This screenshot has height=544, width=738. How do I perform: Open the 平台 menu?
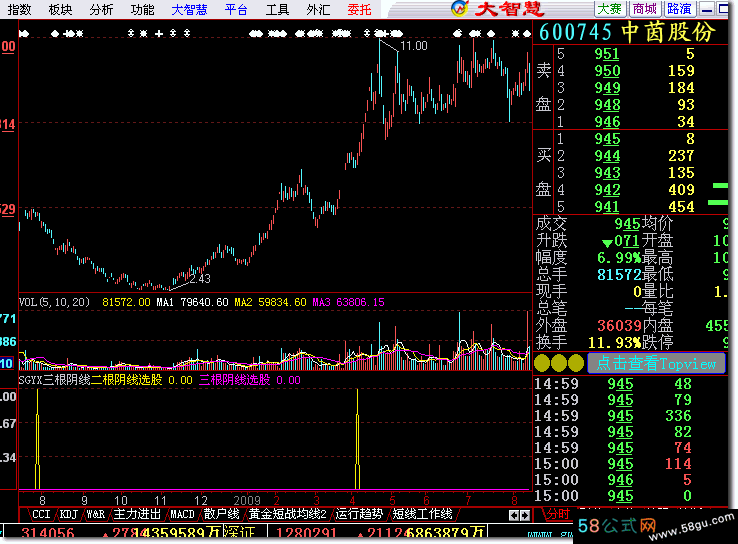[236, 9]
